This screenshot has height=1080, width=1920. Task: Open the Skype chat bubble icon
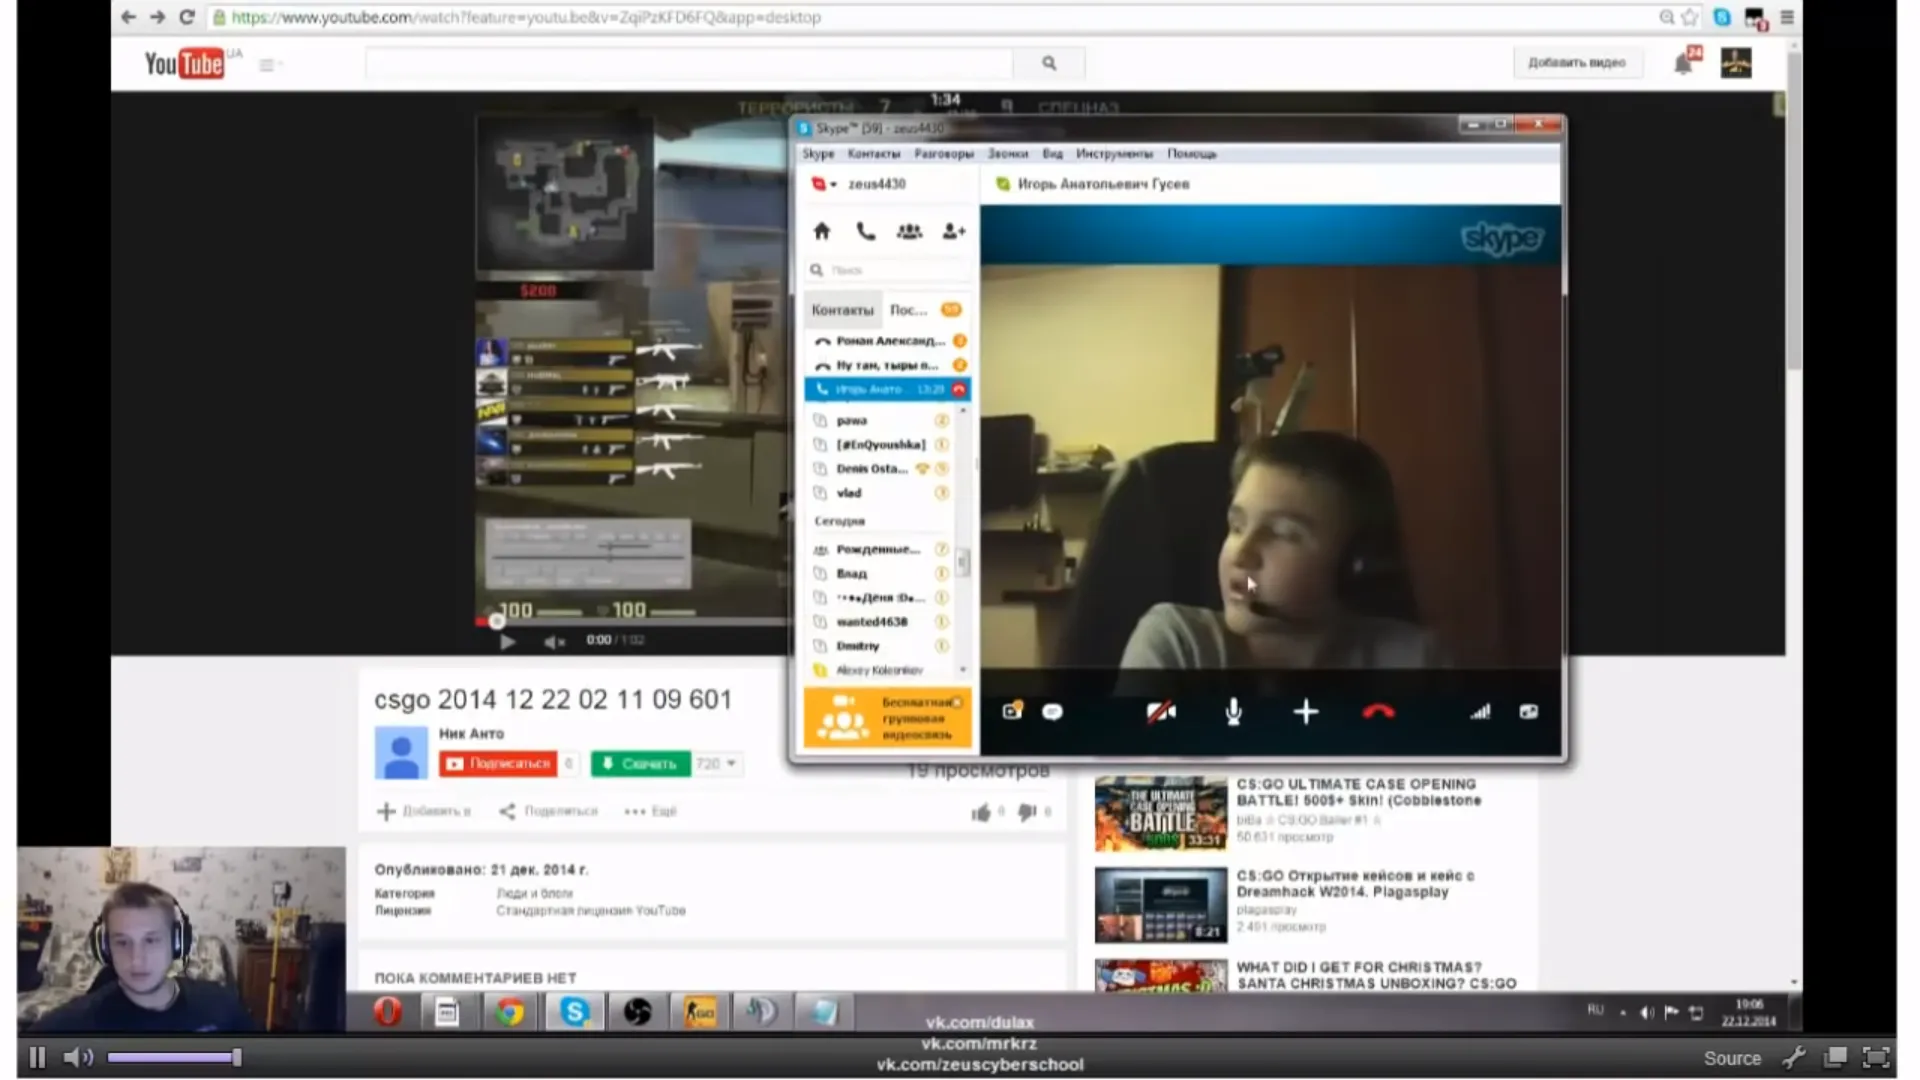click(1052, 712)
